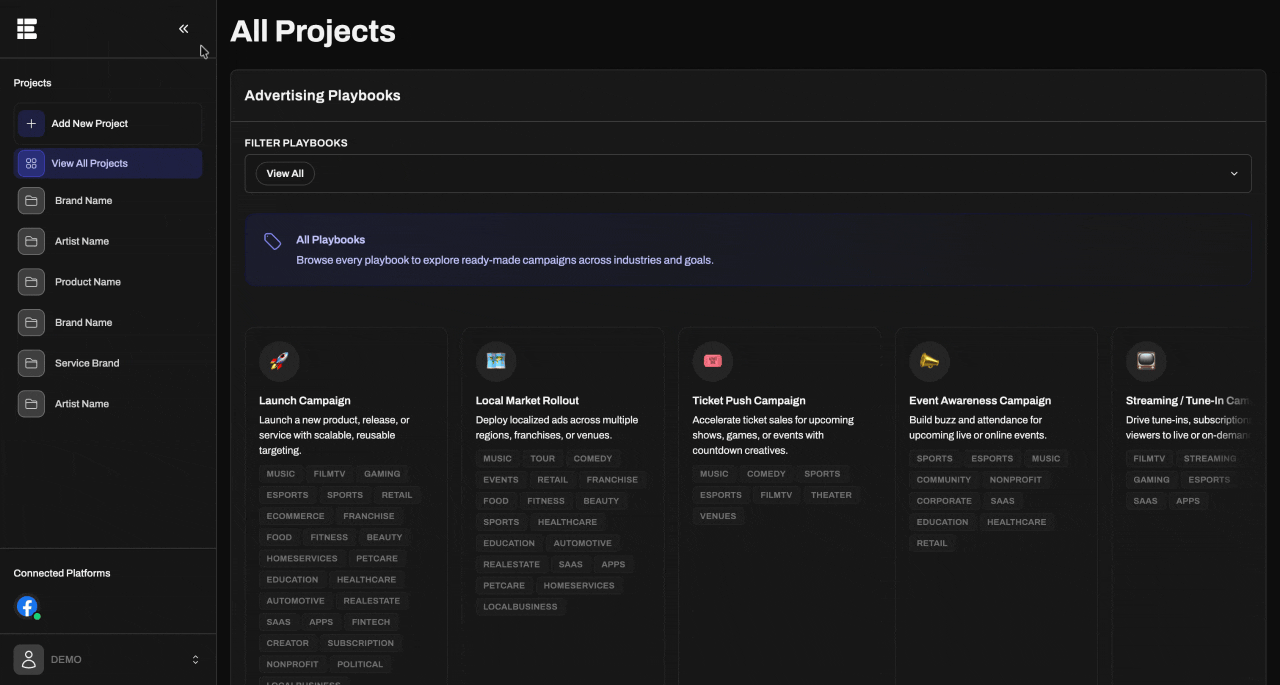This screenshot has height=685, width=1280.
Task: Click the NONPROFIT tag on Event Awareness Campaign
Action: (1016, 480)
